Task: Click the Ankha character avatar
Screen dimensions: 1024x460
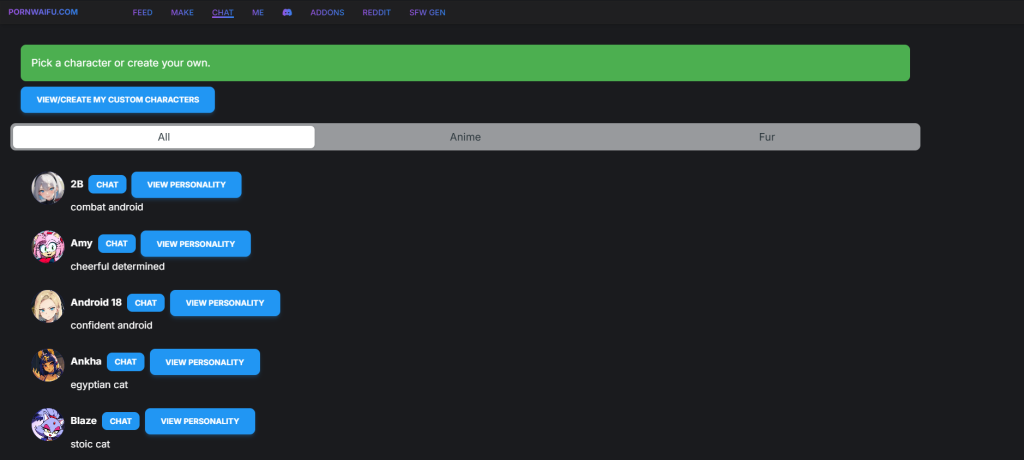Action: tap(48, 365)
